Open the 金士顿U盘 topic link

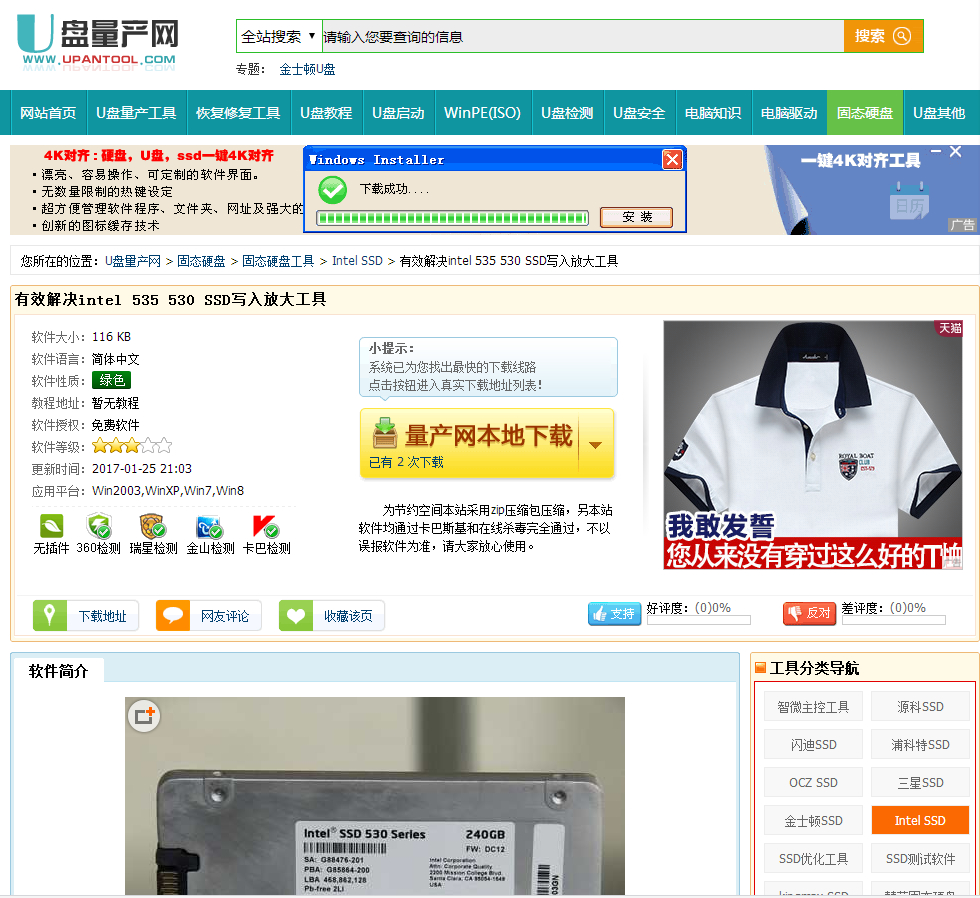pos(307,69)
